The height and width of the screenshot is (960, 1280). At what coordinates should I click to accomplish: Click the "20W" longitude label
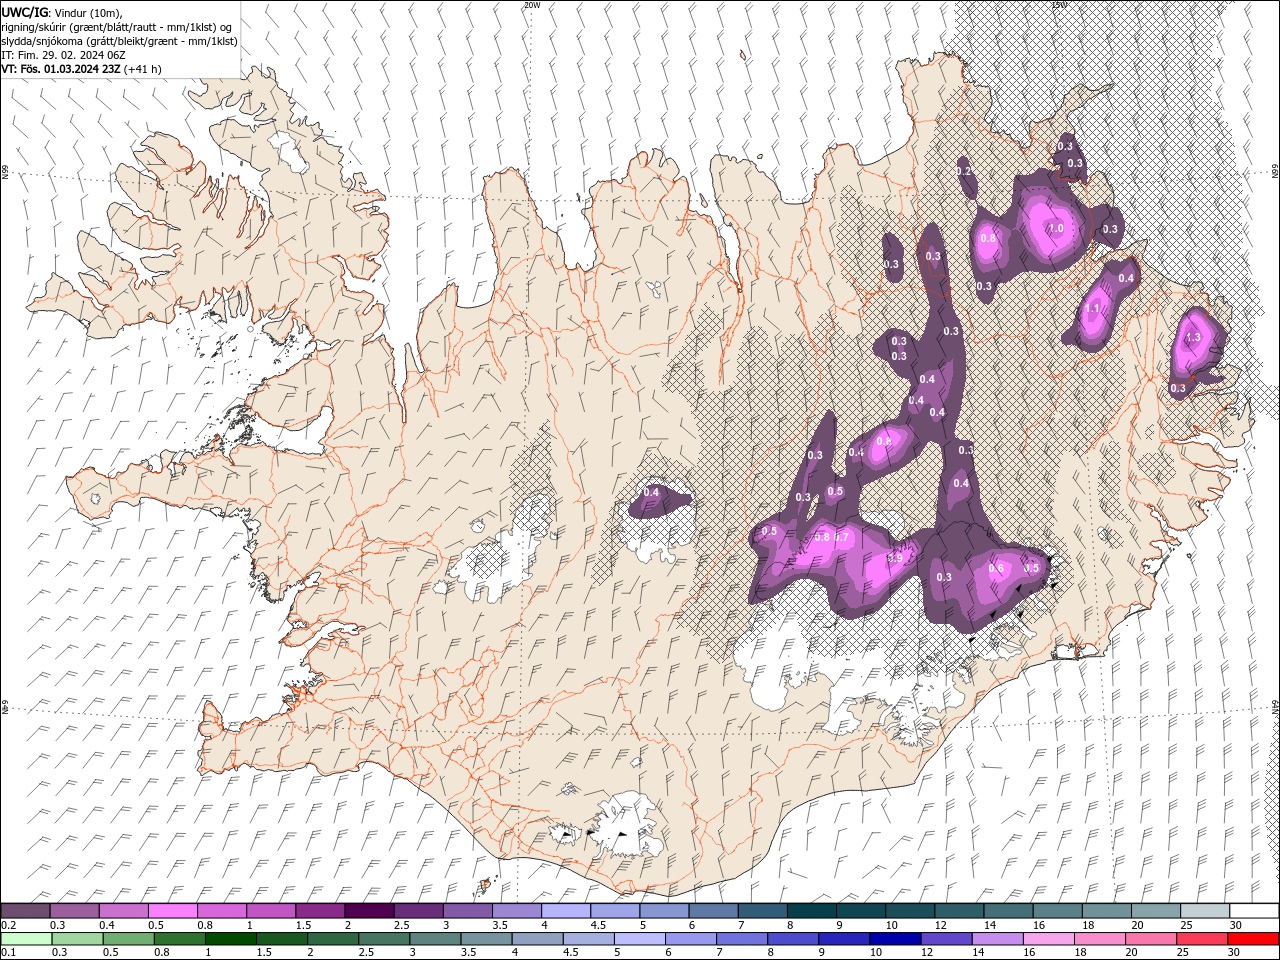(532, 5)
